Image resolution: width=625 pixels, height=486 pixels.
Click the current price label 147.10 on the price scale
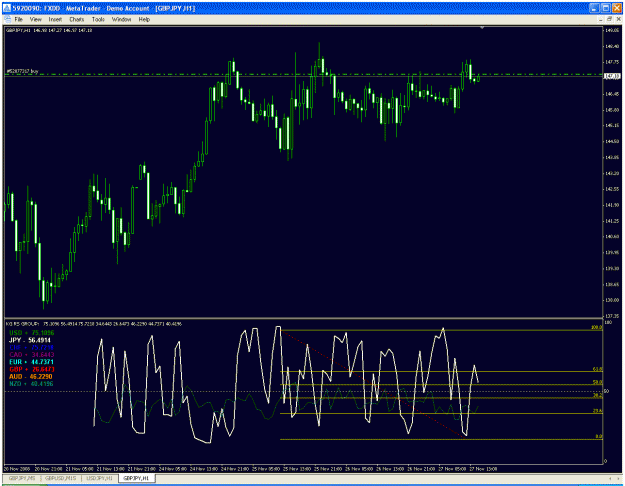coord(612,76)
